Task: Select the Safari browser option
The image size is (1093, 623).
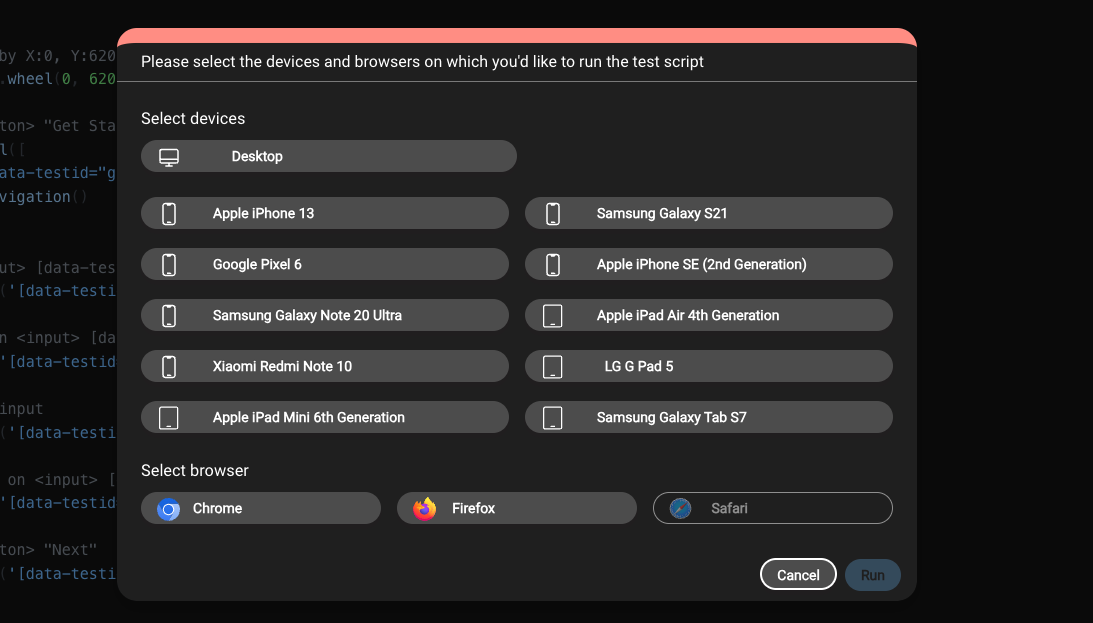Action: click(772, 508)
